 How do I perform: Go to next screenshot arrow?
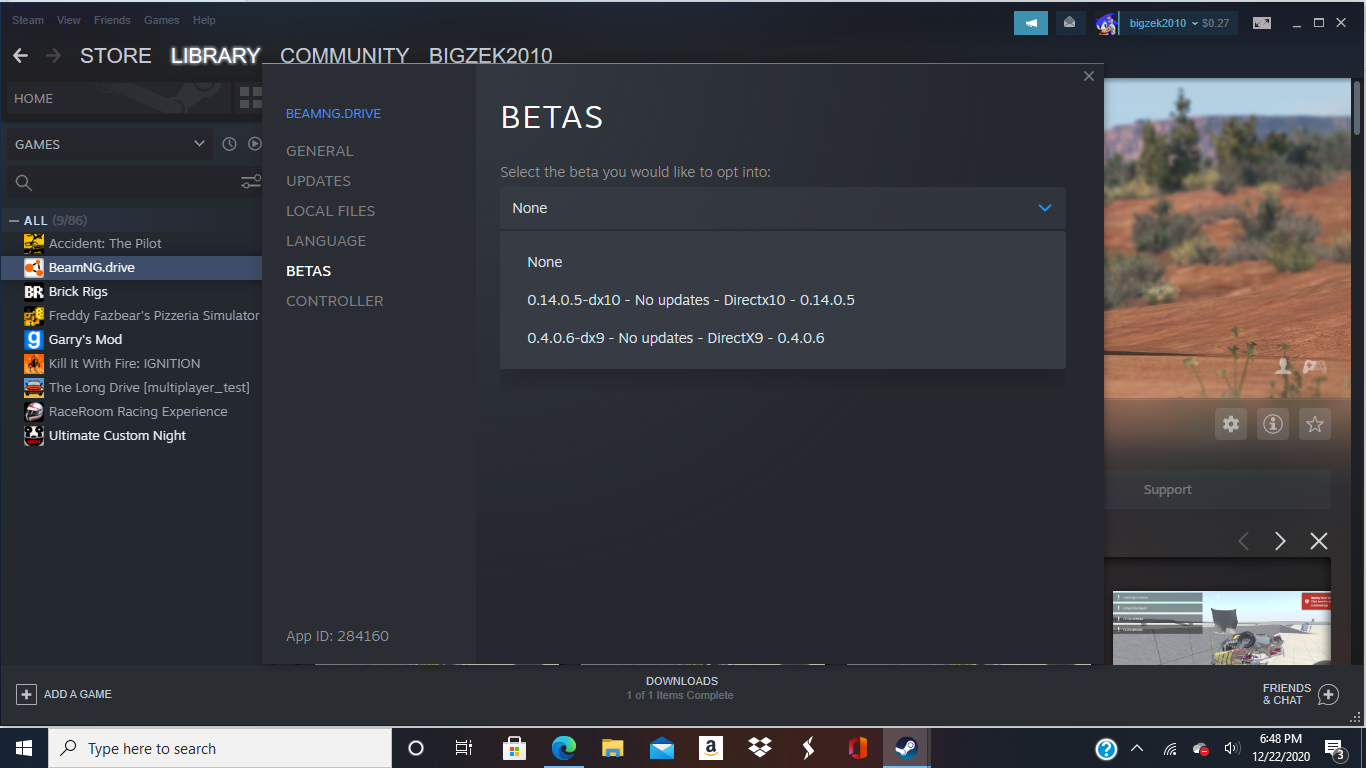(x=1280, y=541)
